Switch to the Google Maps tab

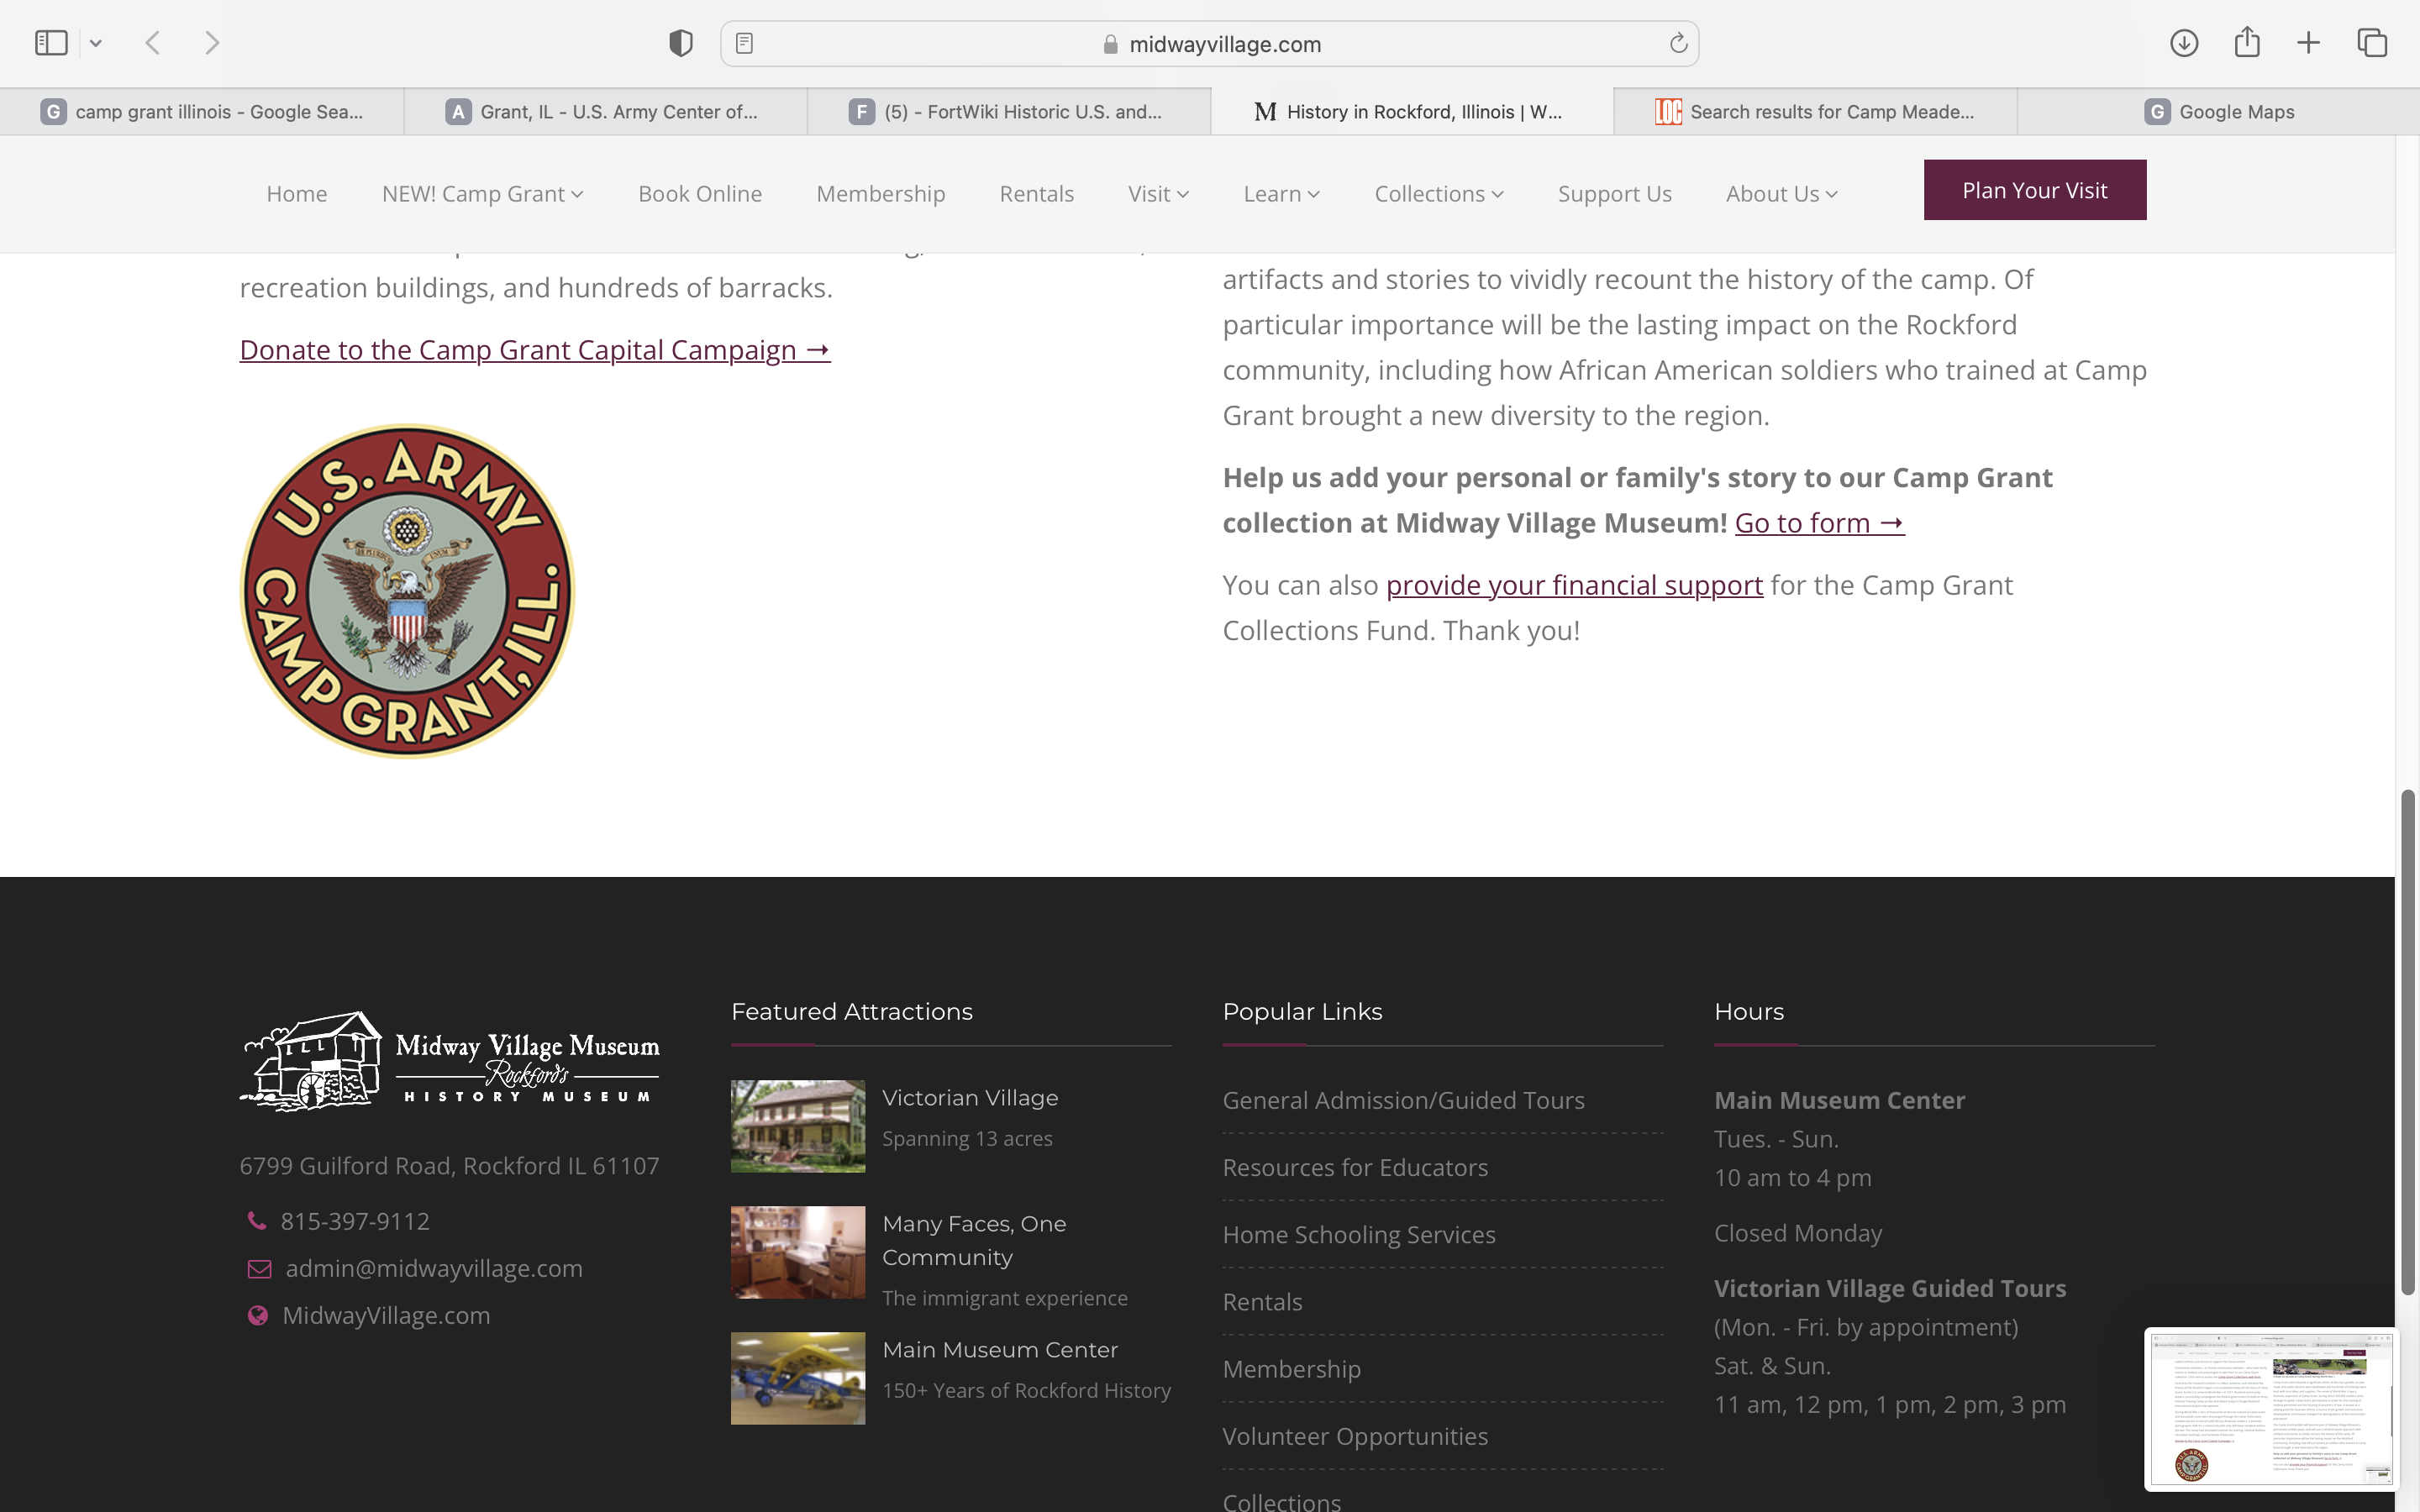pos(2218,112)
